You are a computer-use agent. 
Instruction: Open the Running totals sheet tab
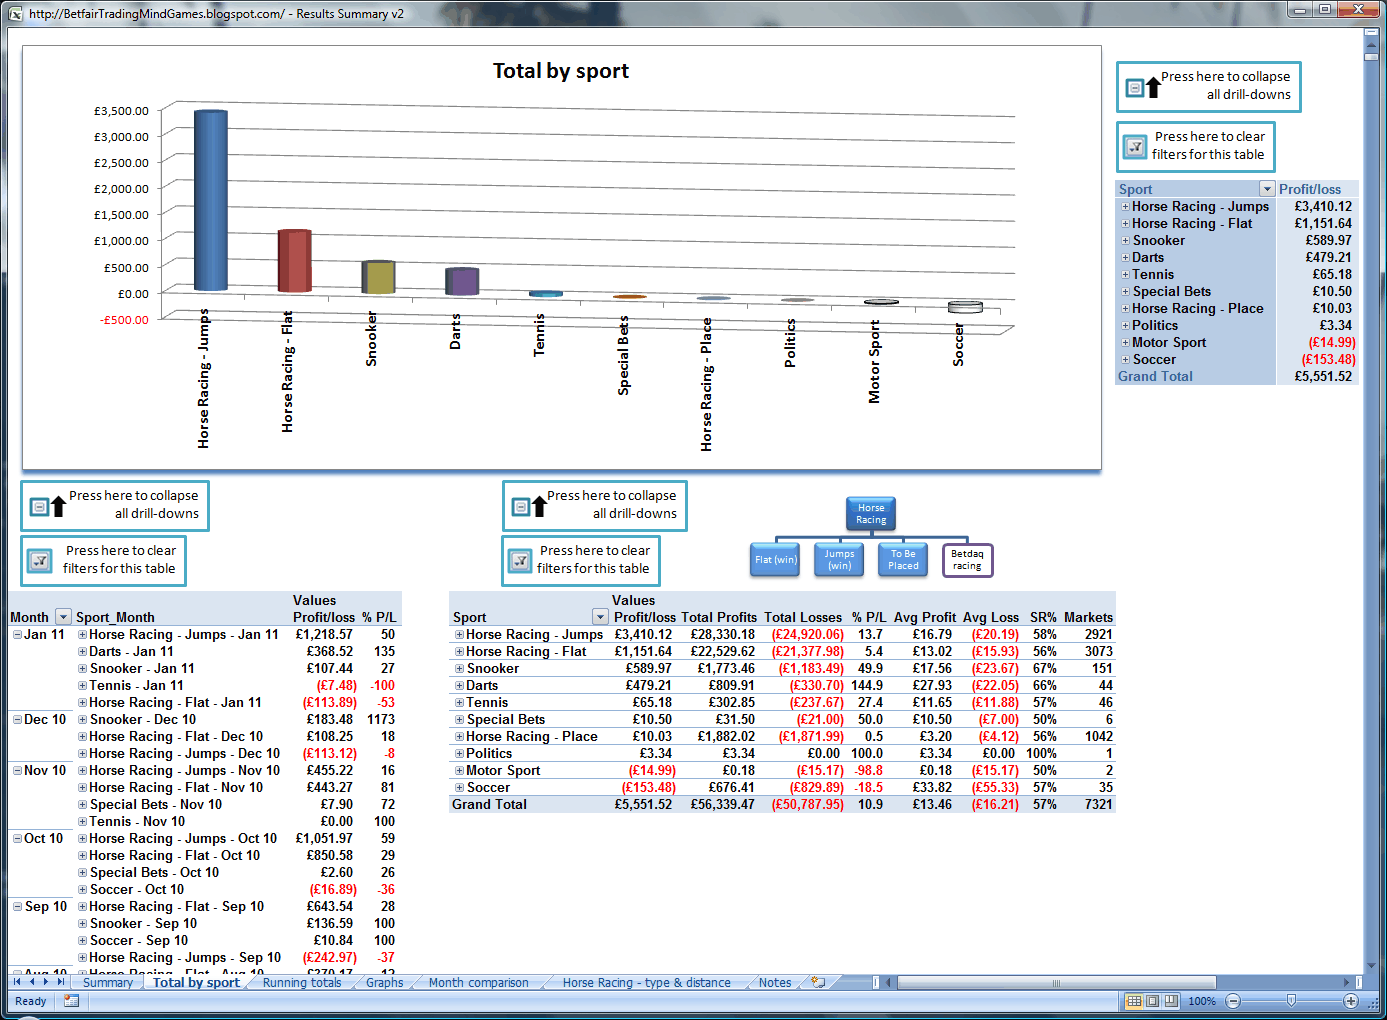pyautogui.click(x=302, y=983)
